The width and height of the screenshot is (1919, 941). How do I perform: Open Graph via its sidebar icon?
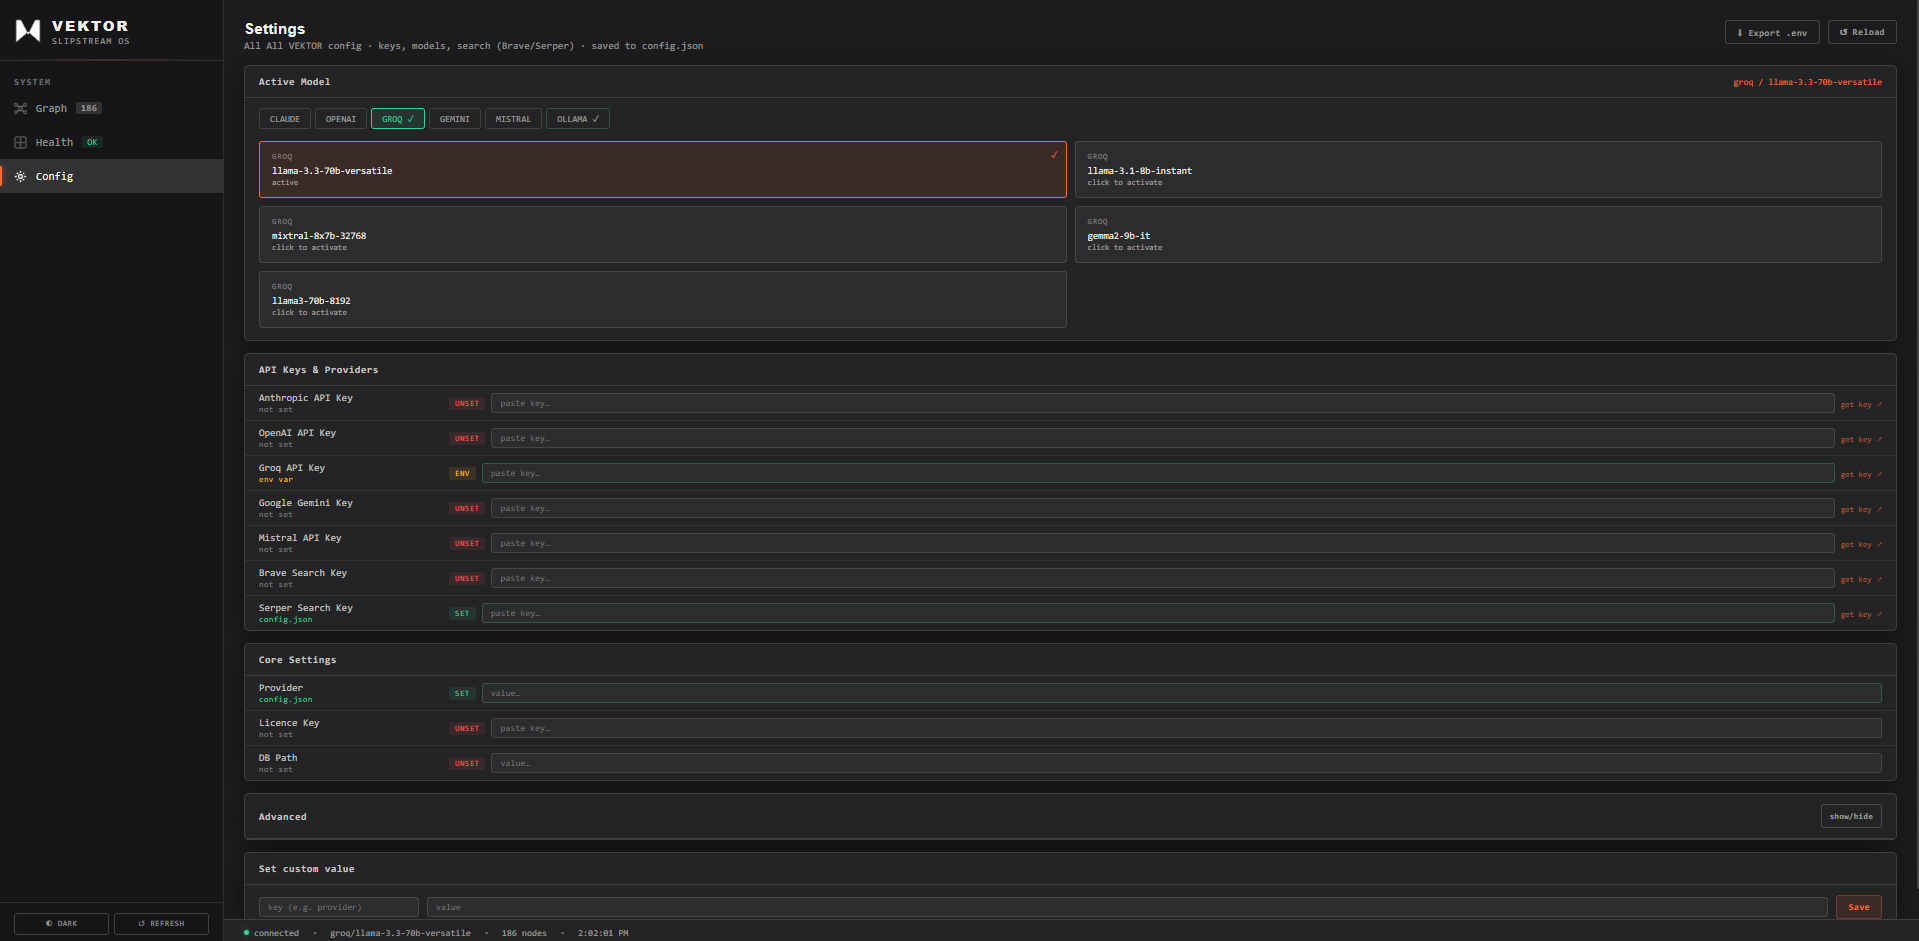[21, 108]
